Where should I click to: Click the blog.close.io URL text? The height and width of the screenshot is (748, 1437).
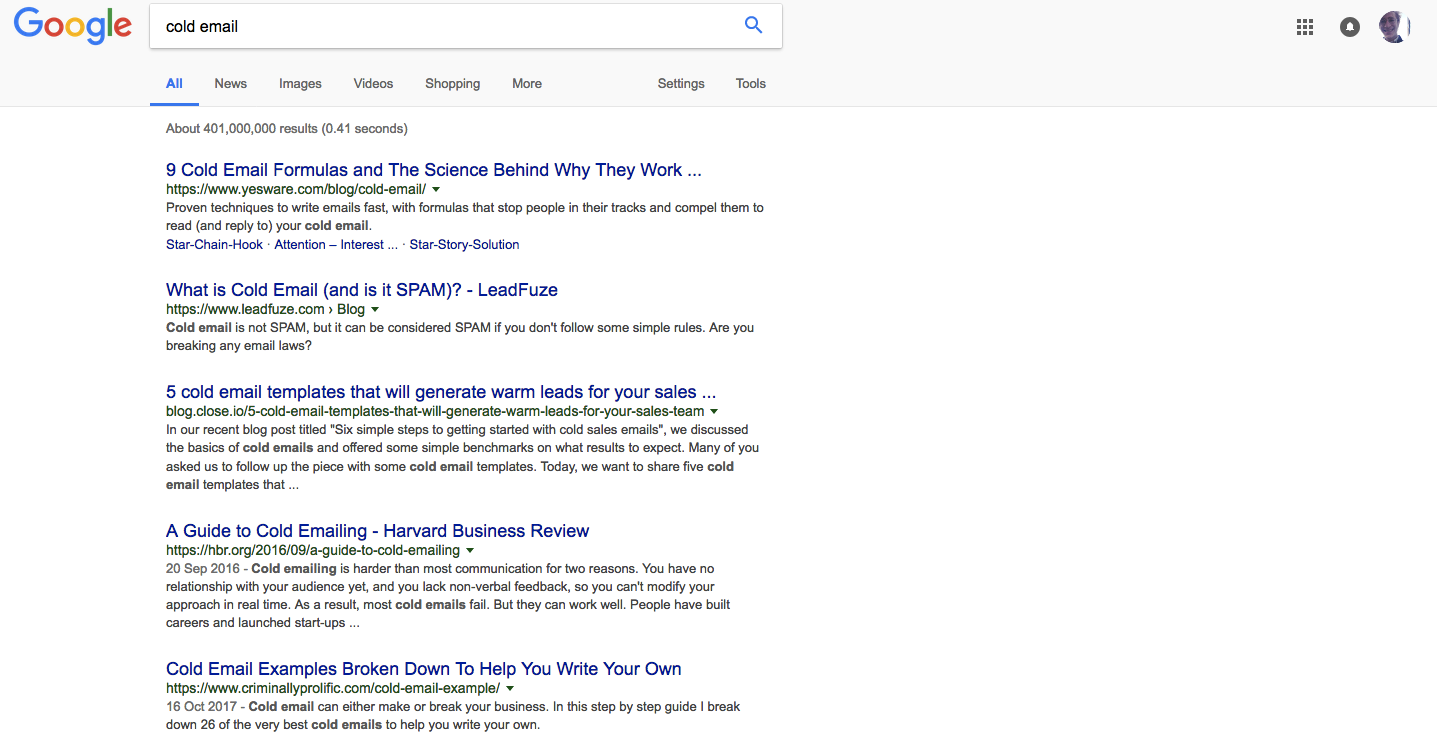click(435, 411)
